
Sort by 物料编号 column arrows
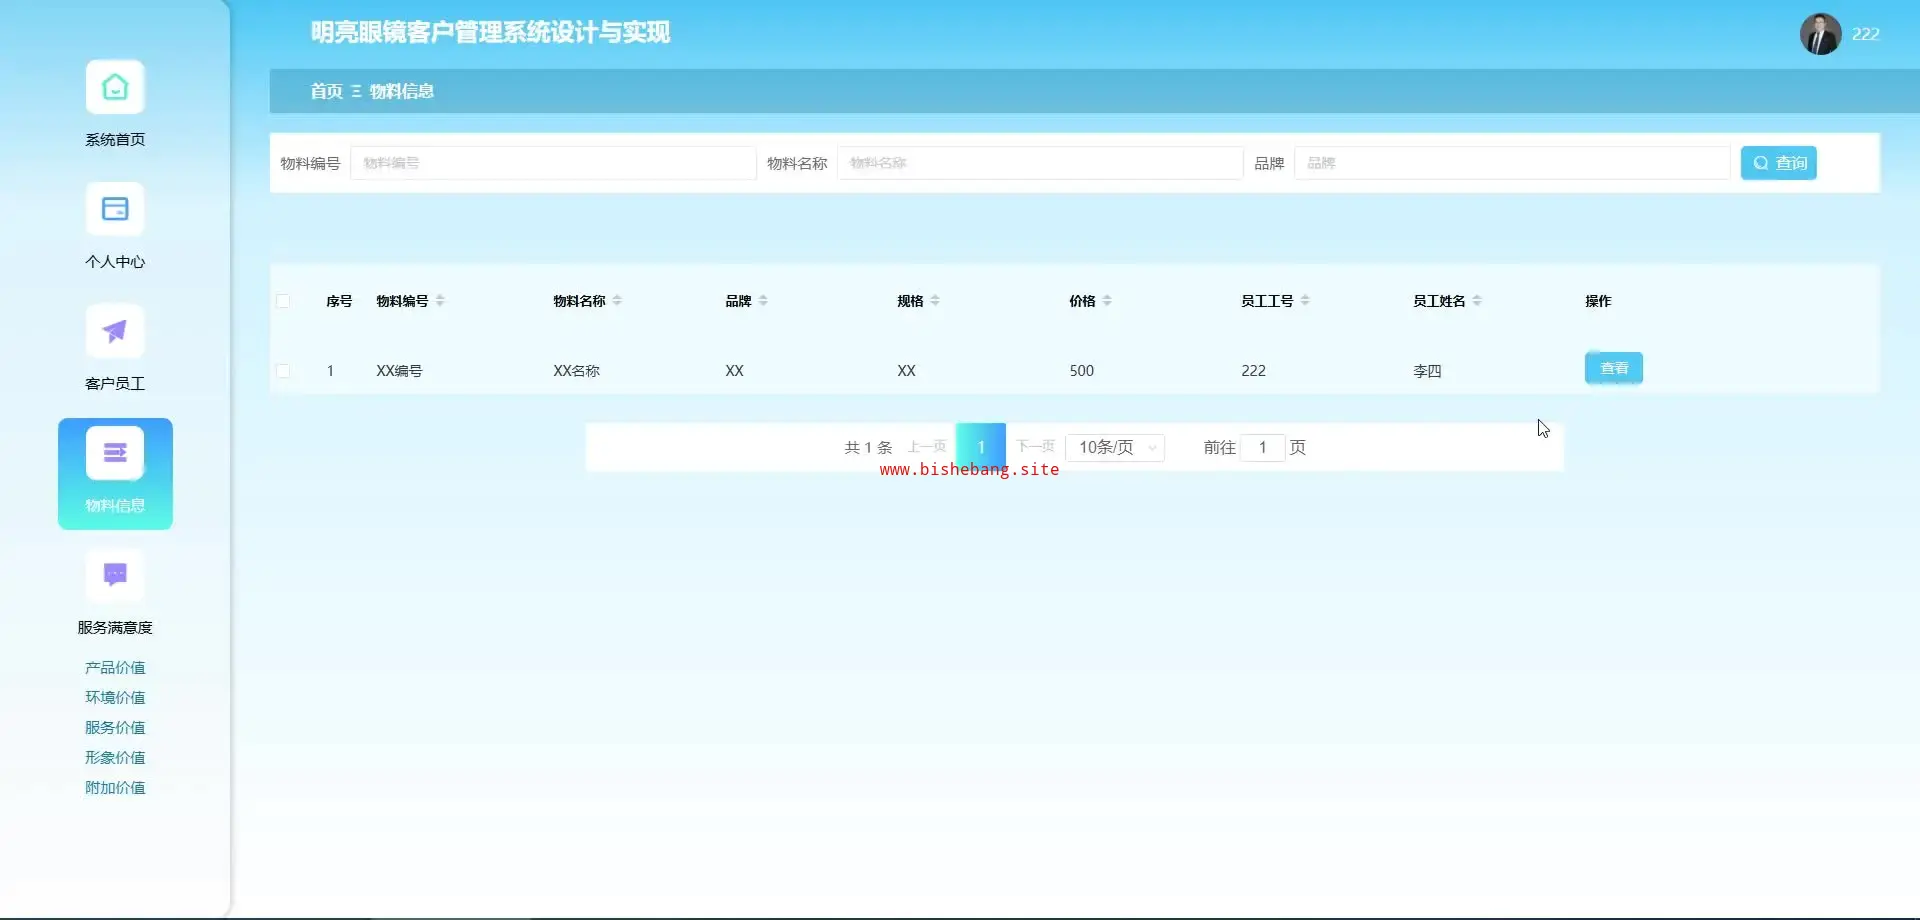coord(440,301)
